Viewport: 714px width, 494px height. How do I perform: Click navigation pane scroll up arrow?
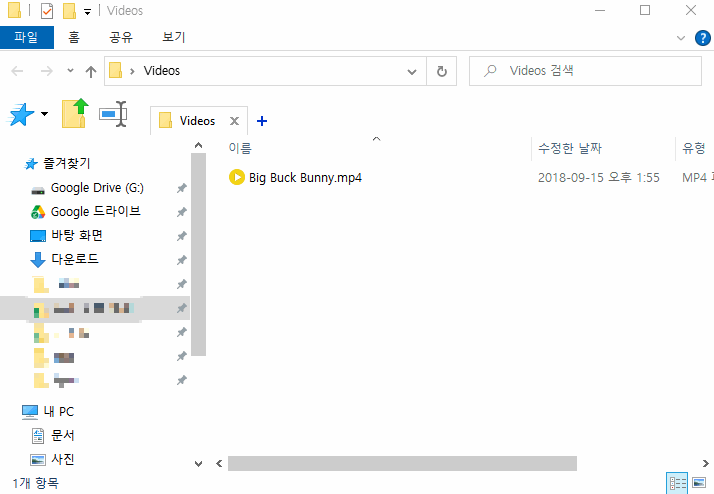[x=199, y=146]
